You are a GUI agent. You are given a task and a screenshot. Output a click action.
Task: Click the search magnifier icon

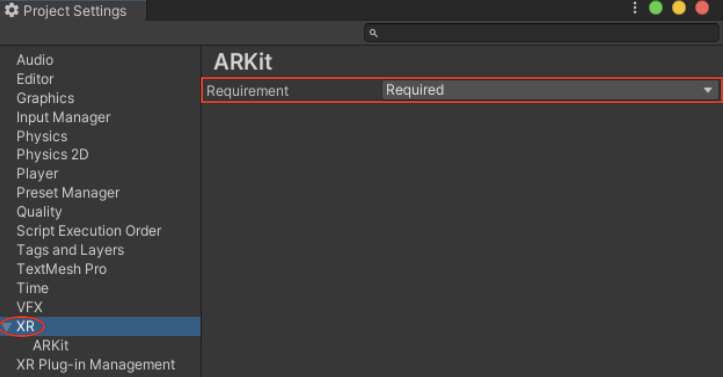point(374,33)
